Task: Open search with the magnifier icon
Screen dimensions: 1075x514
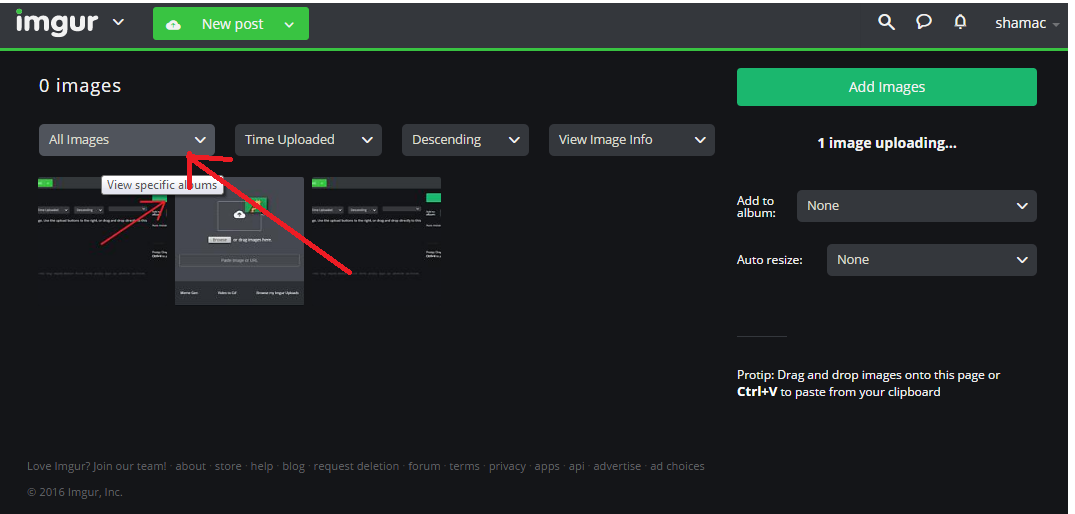Action: 886,22
